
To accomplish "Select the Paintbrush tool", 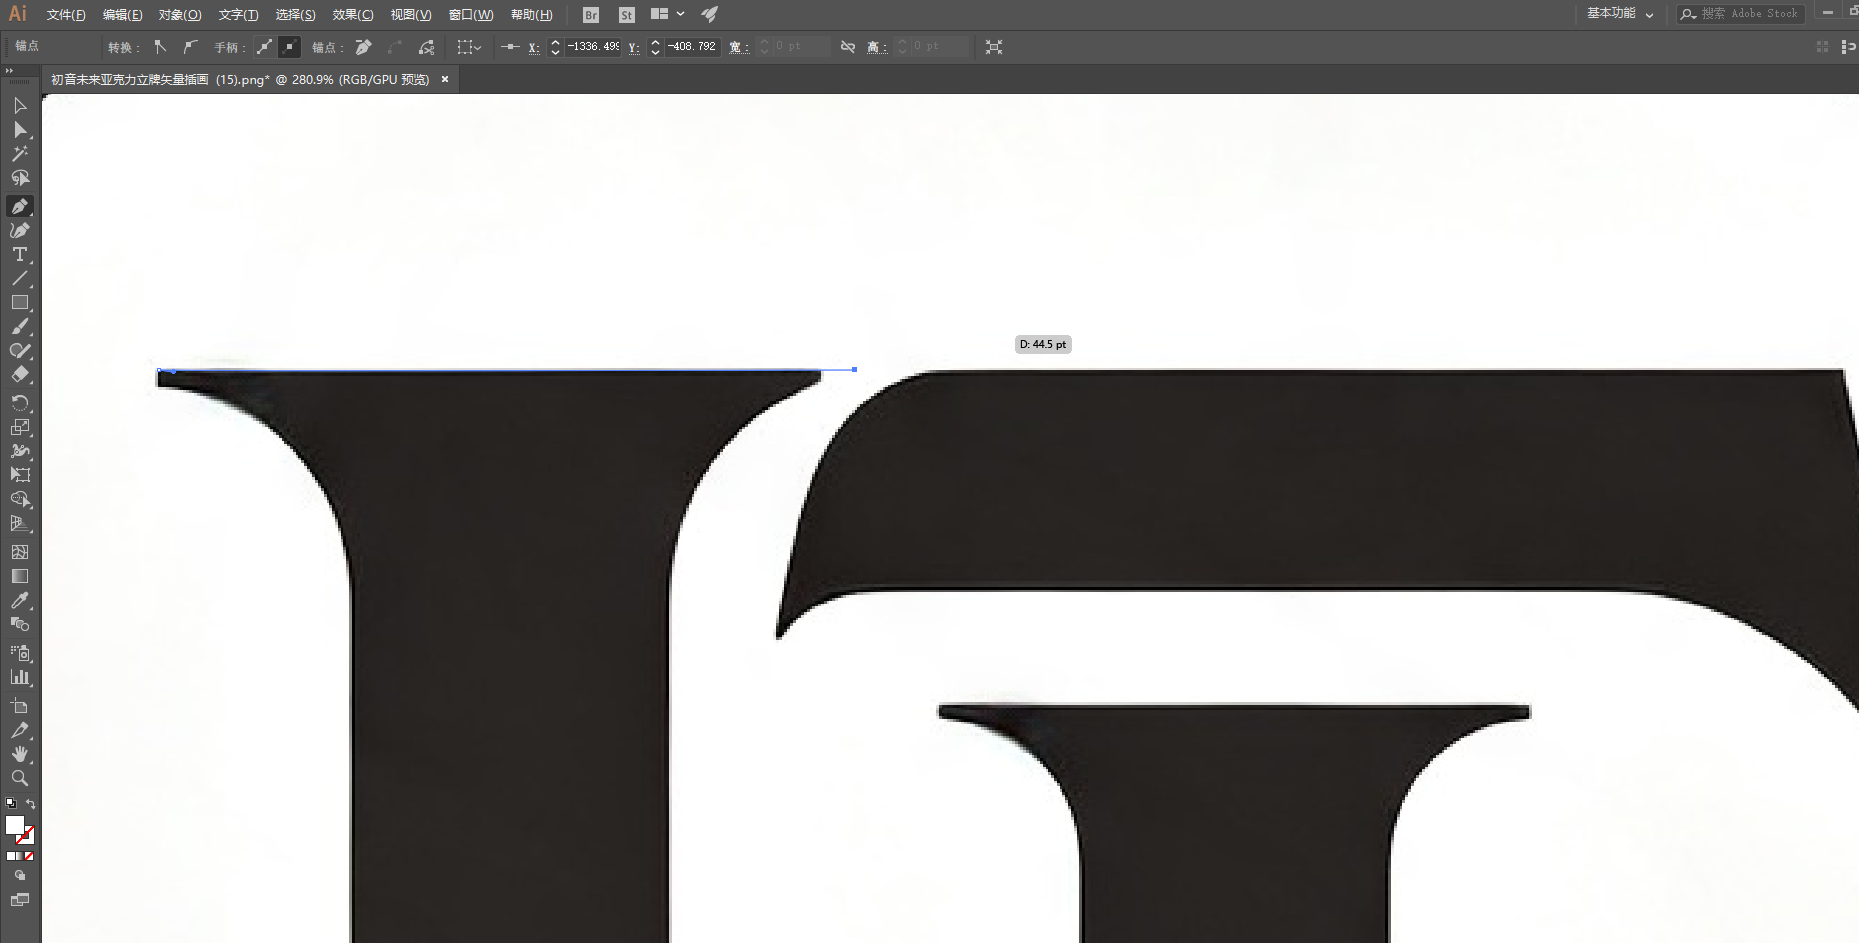I will point(20,326).
